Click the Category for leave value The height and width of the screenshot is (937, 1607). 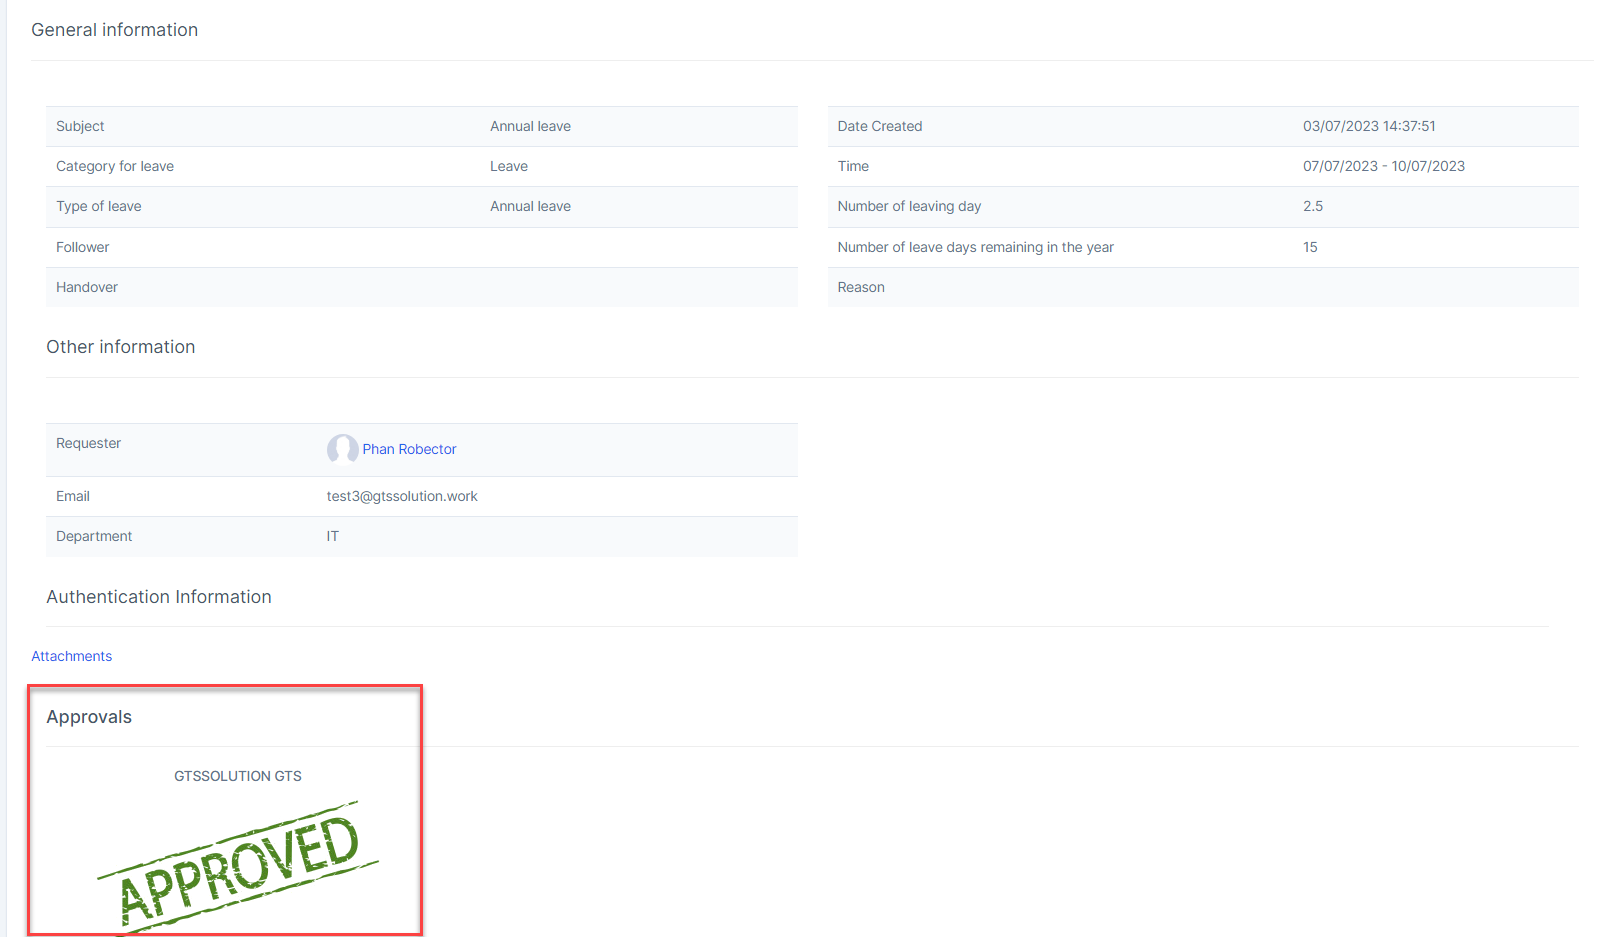(x=508, y=166)
